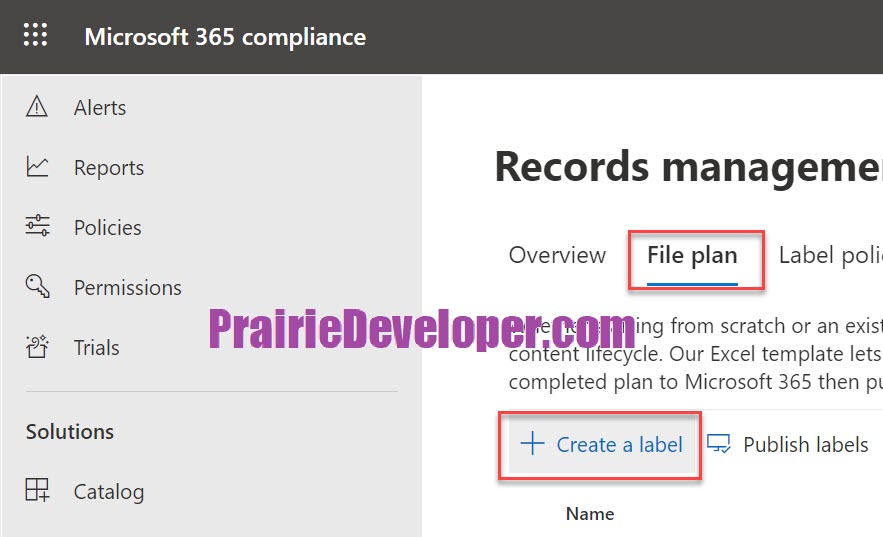Select the File plan tab
Viewport: 883px width, 537px height.
pos(692,256)
